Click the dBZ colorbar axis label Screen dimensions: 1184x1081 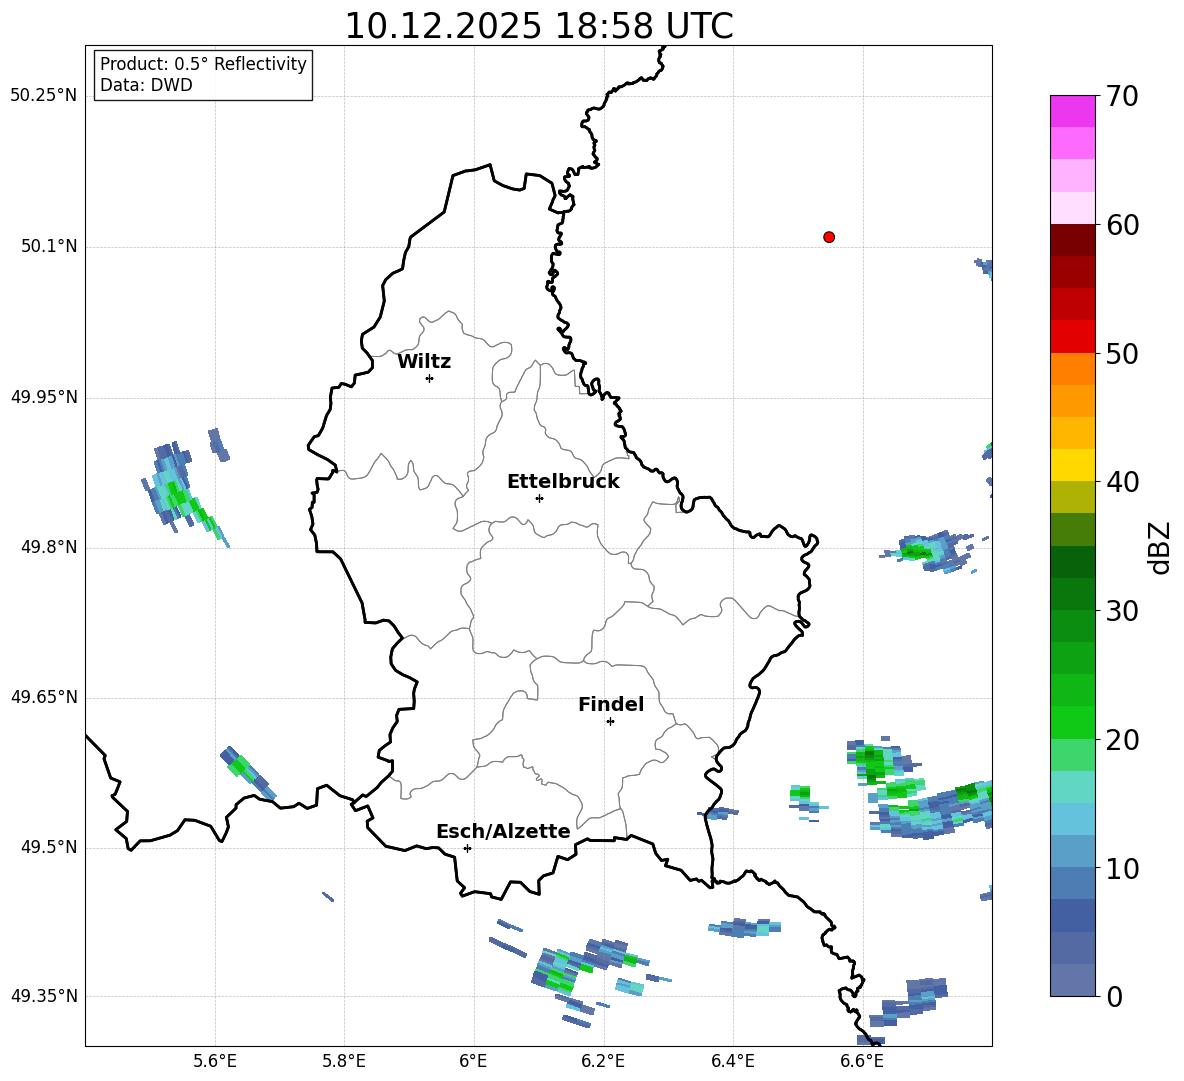[x=1161, y=547]
